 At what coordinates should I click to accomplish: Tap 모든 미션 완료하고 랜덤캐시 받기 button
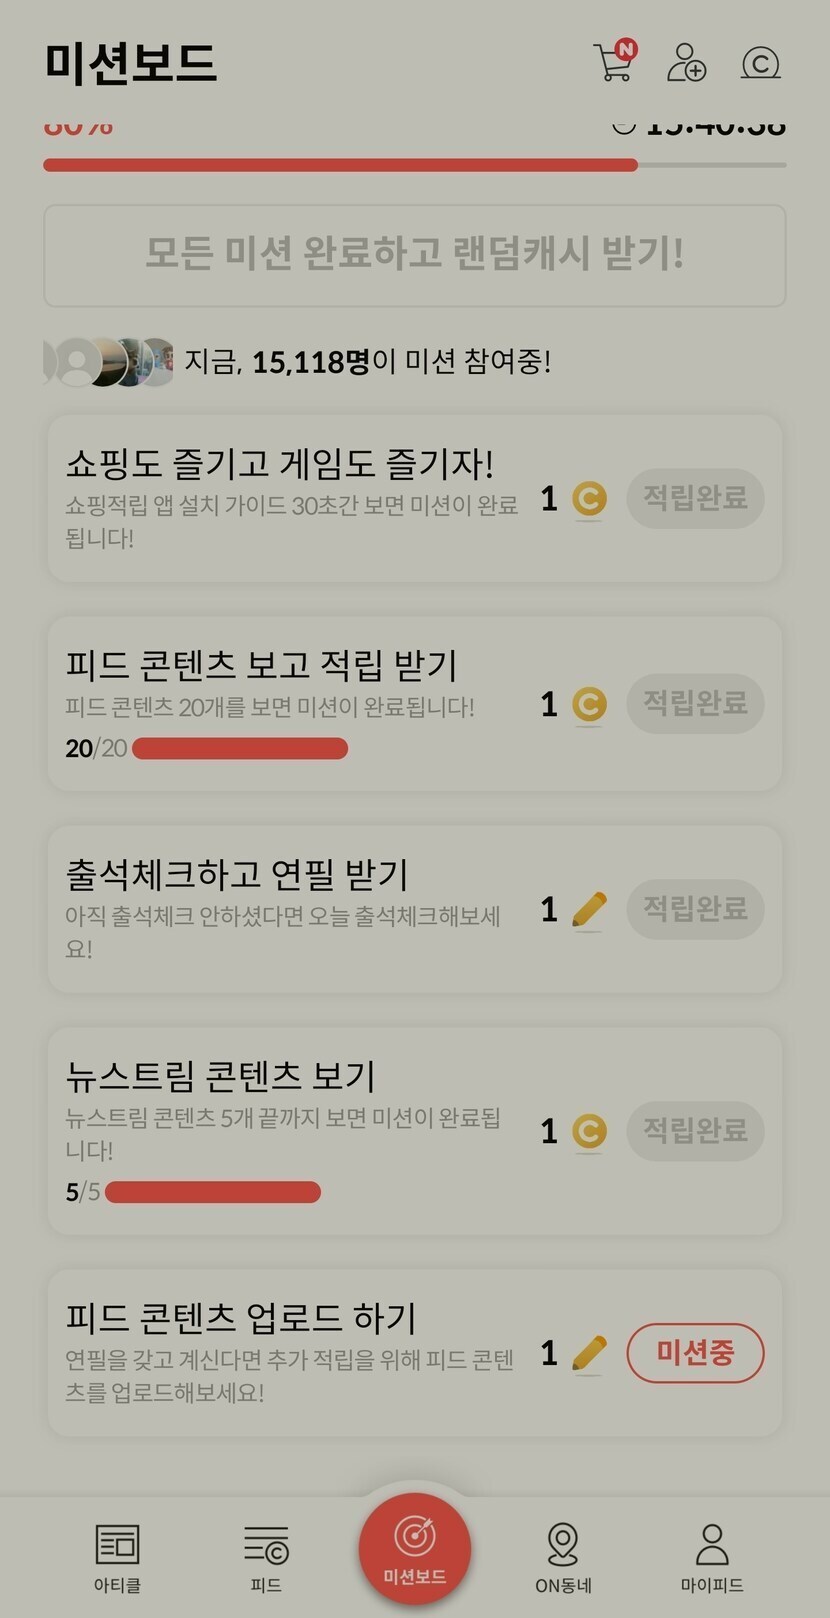[415, 255]
